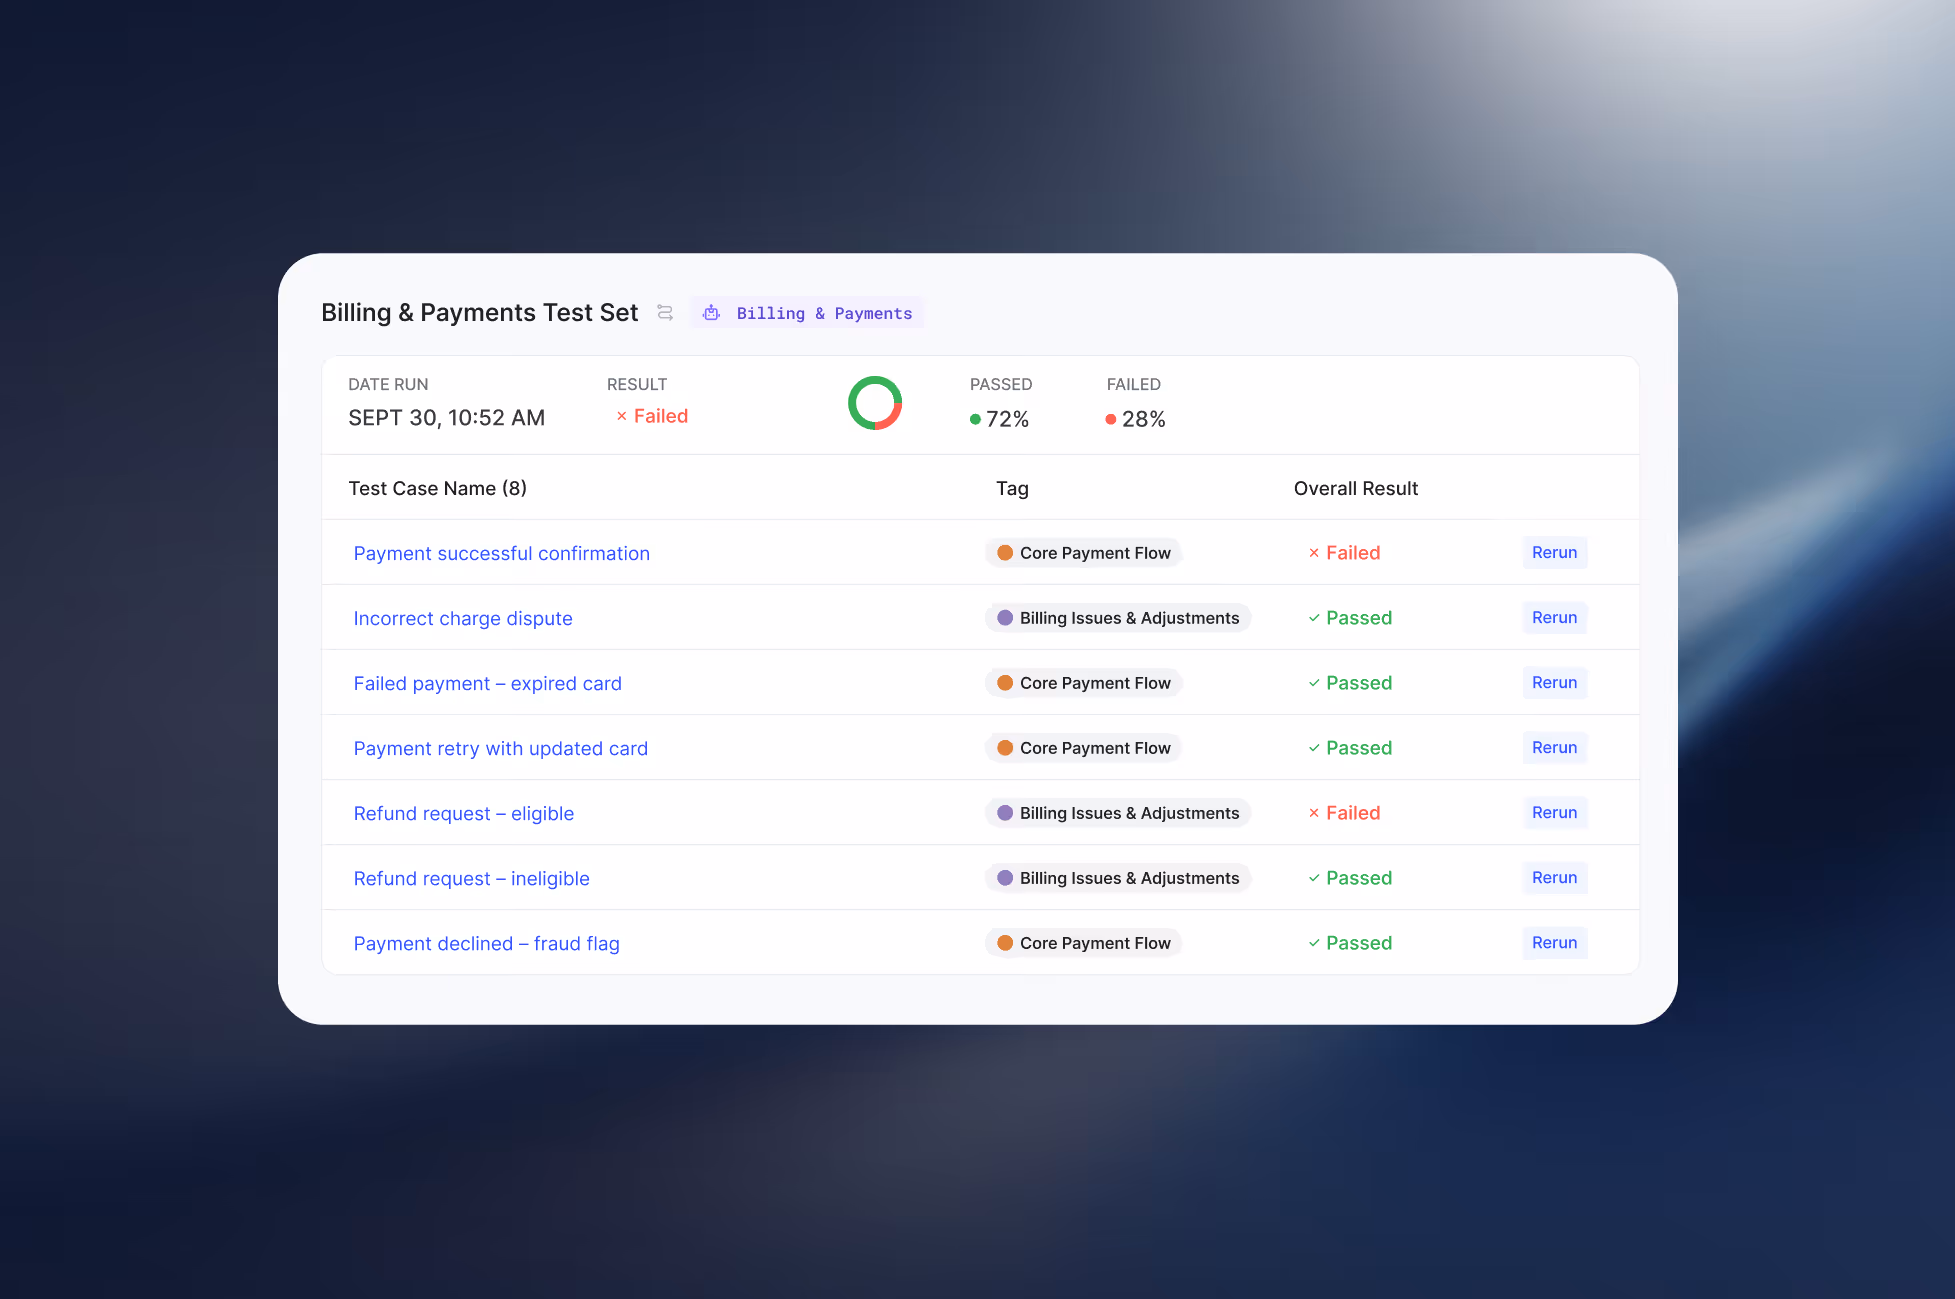Click the robot icon in the Billing & Payments badge

(x=712, y=312)
